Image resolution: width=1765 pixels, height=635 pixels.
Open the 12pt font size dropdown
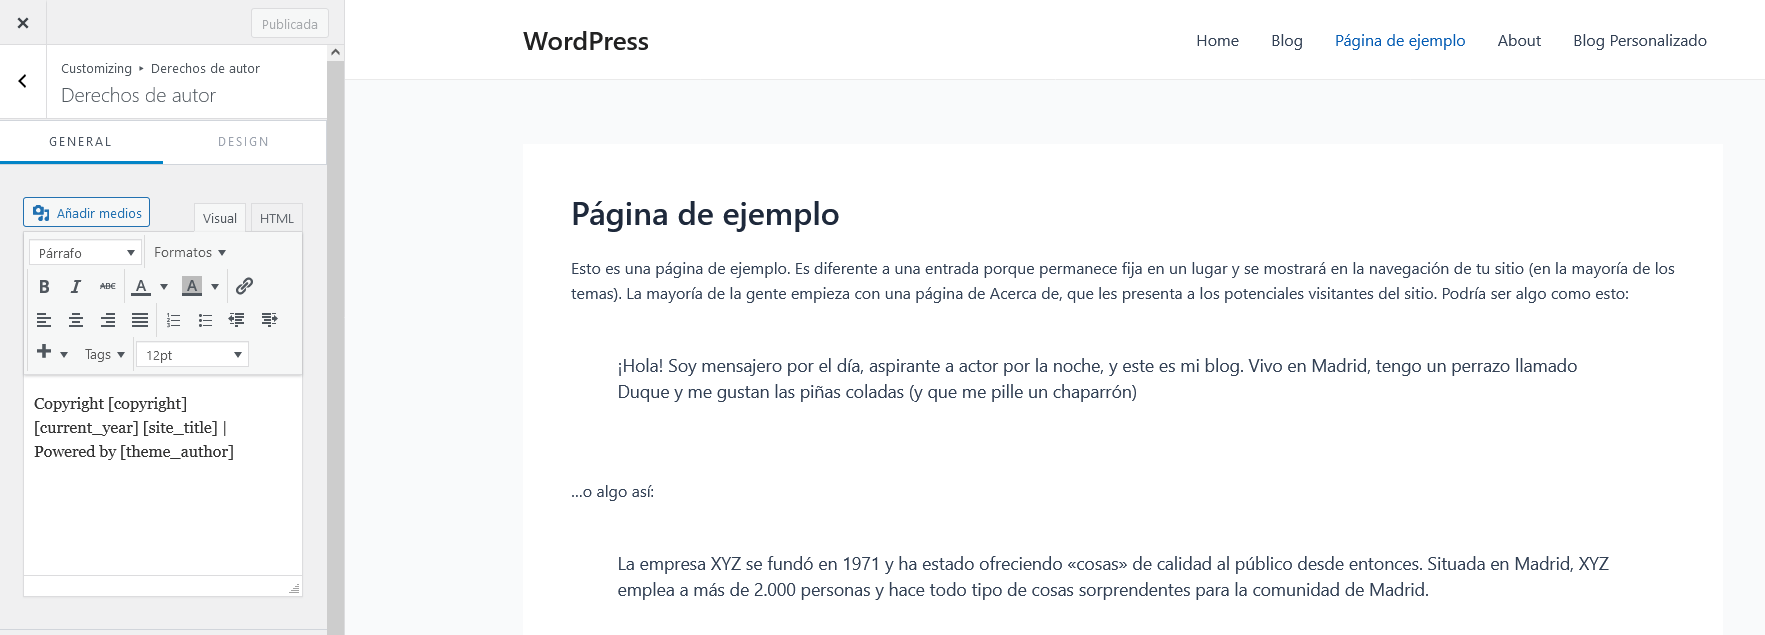(x=193, y=355)
